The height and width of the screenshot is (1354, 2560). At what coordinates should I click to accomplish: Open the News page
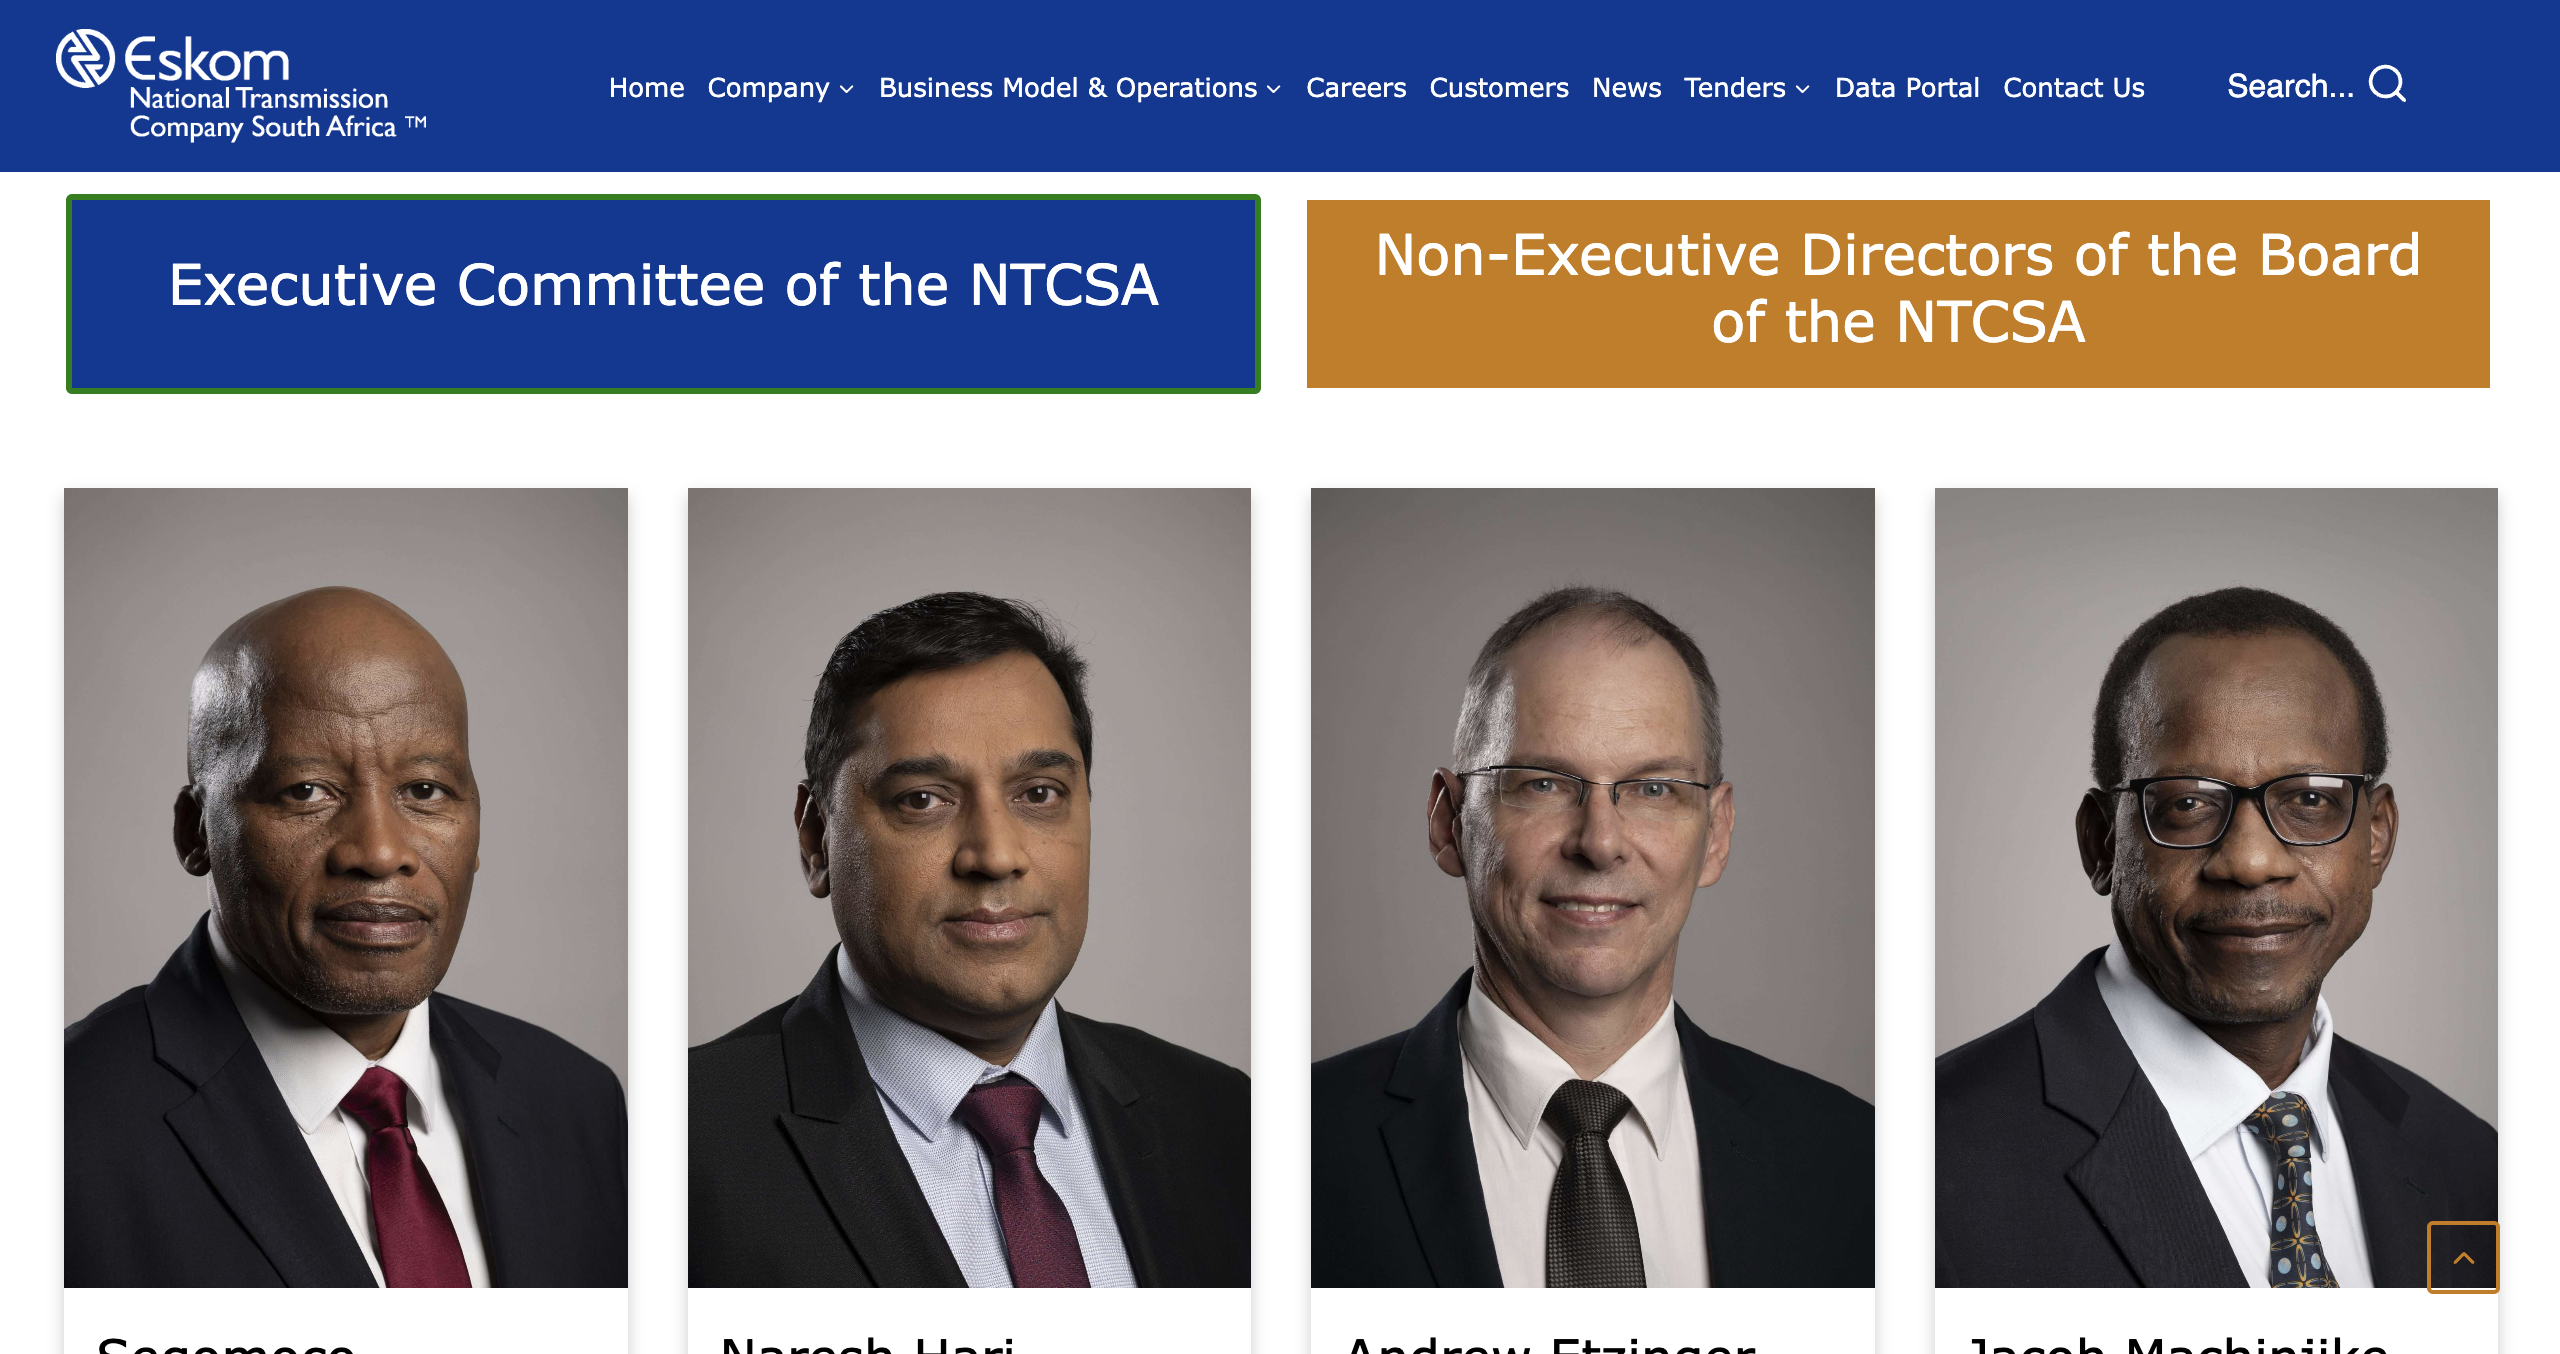(x=1626, y=88)
